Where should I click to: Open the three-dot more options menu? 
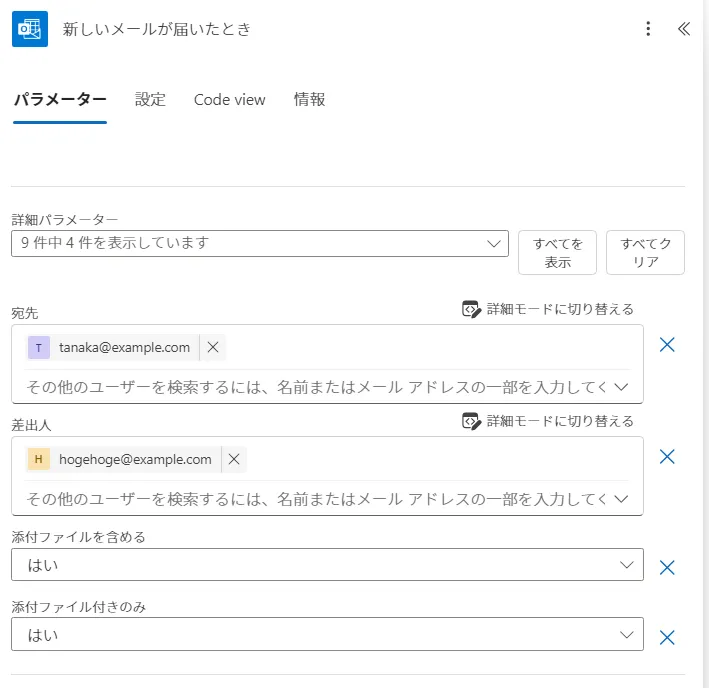click(x=649, y=29)
